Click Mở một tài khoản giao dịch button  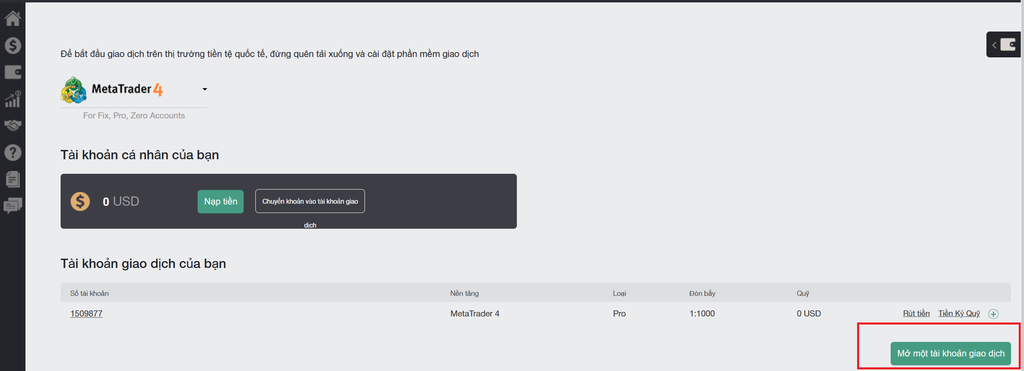950,353
